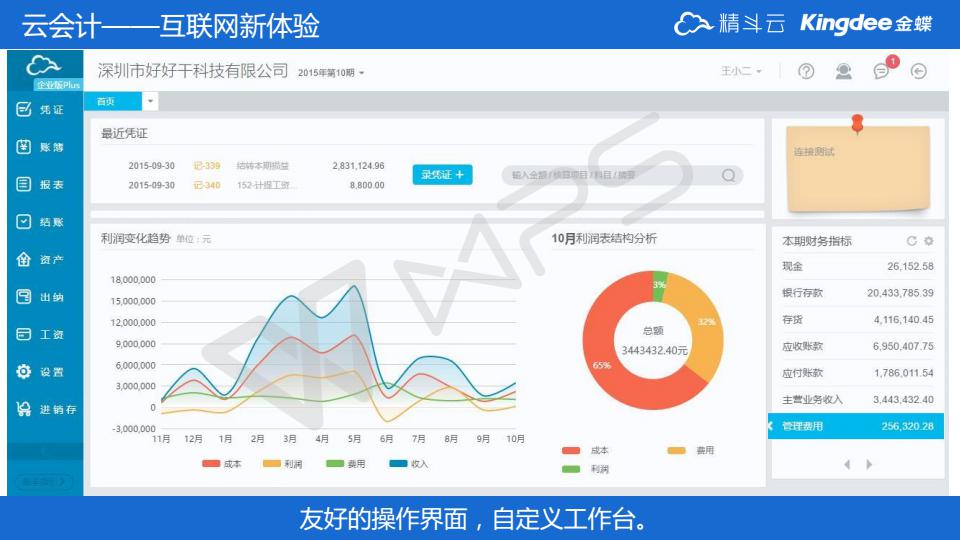Refresh the 本期财务指标 panel
This screenshot has width=960, height=540.
911,241
